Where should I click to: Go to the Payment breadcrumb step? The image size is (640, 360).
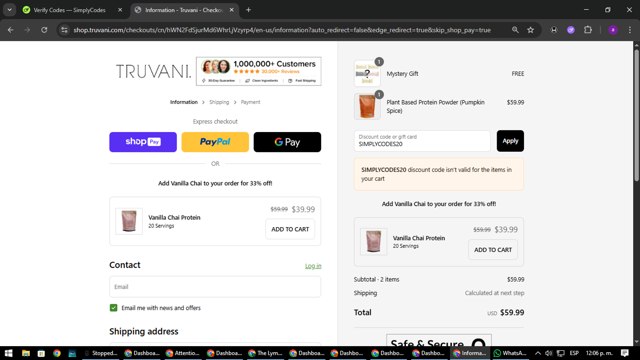click(250, 102)
